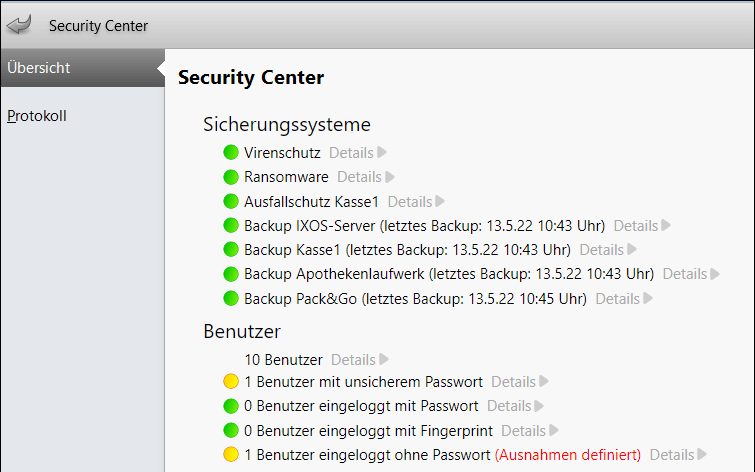Click yellow dot for eingeloggt ohne Passwort
The image size is (755, 472).
pos(231,454)
